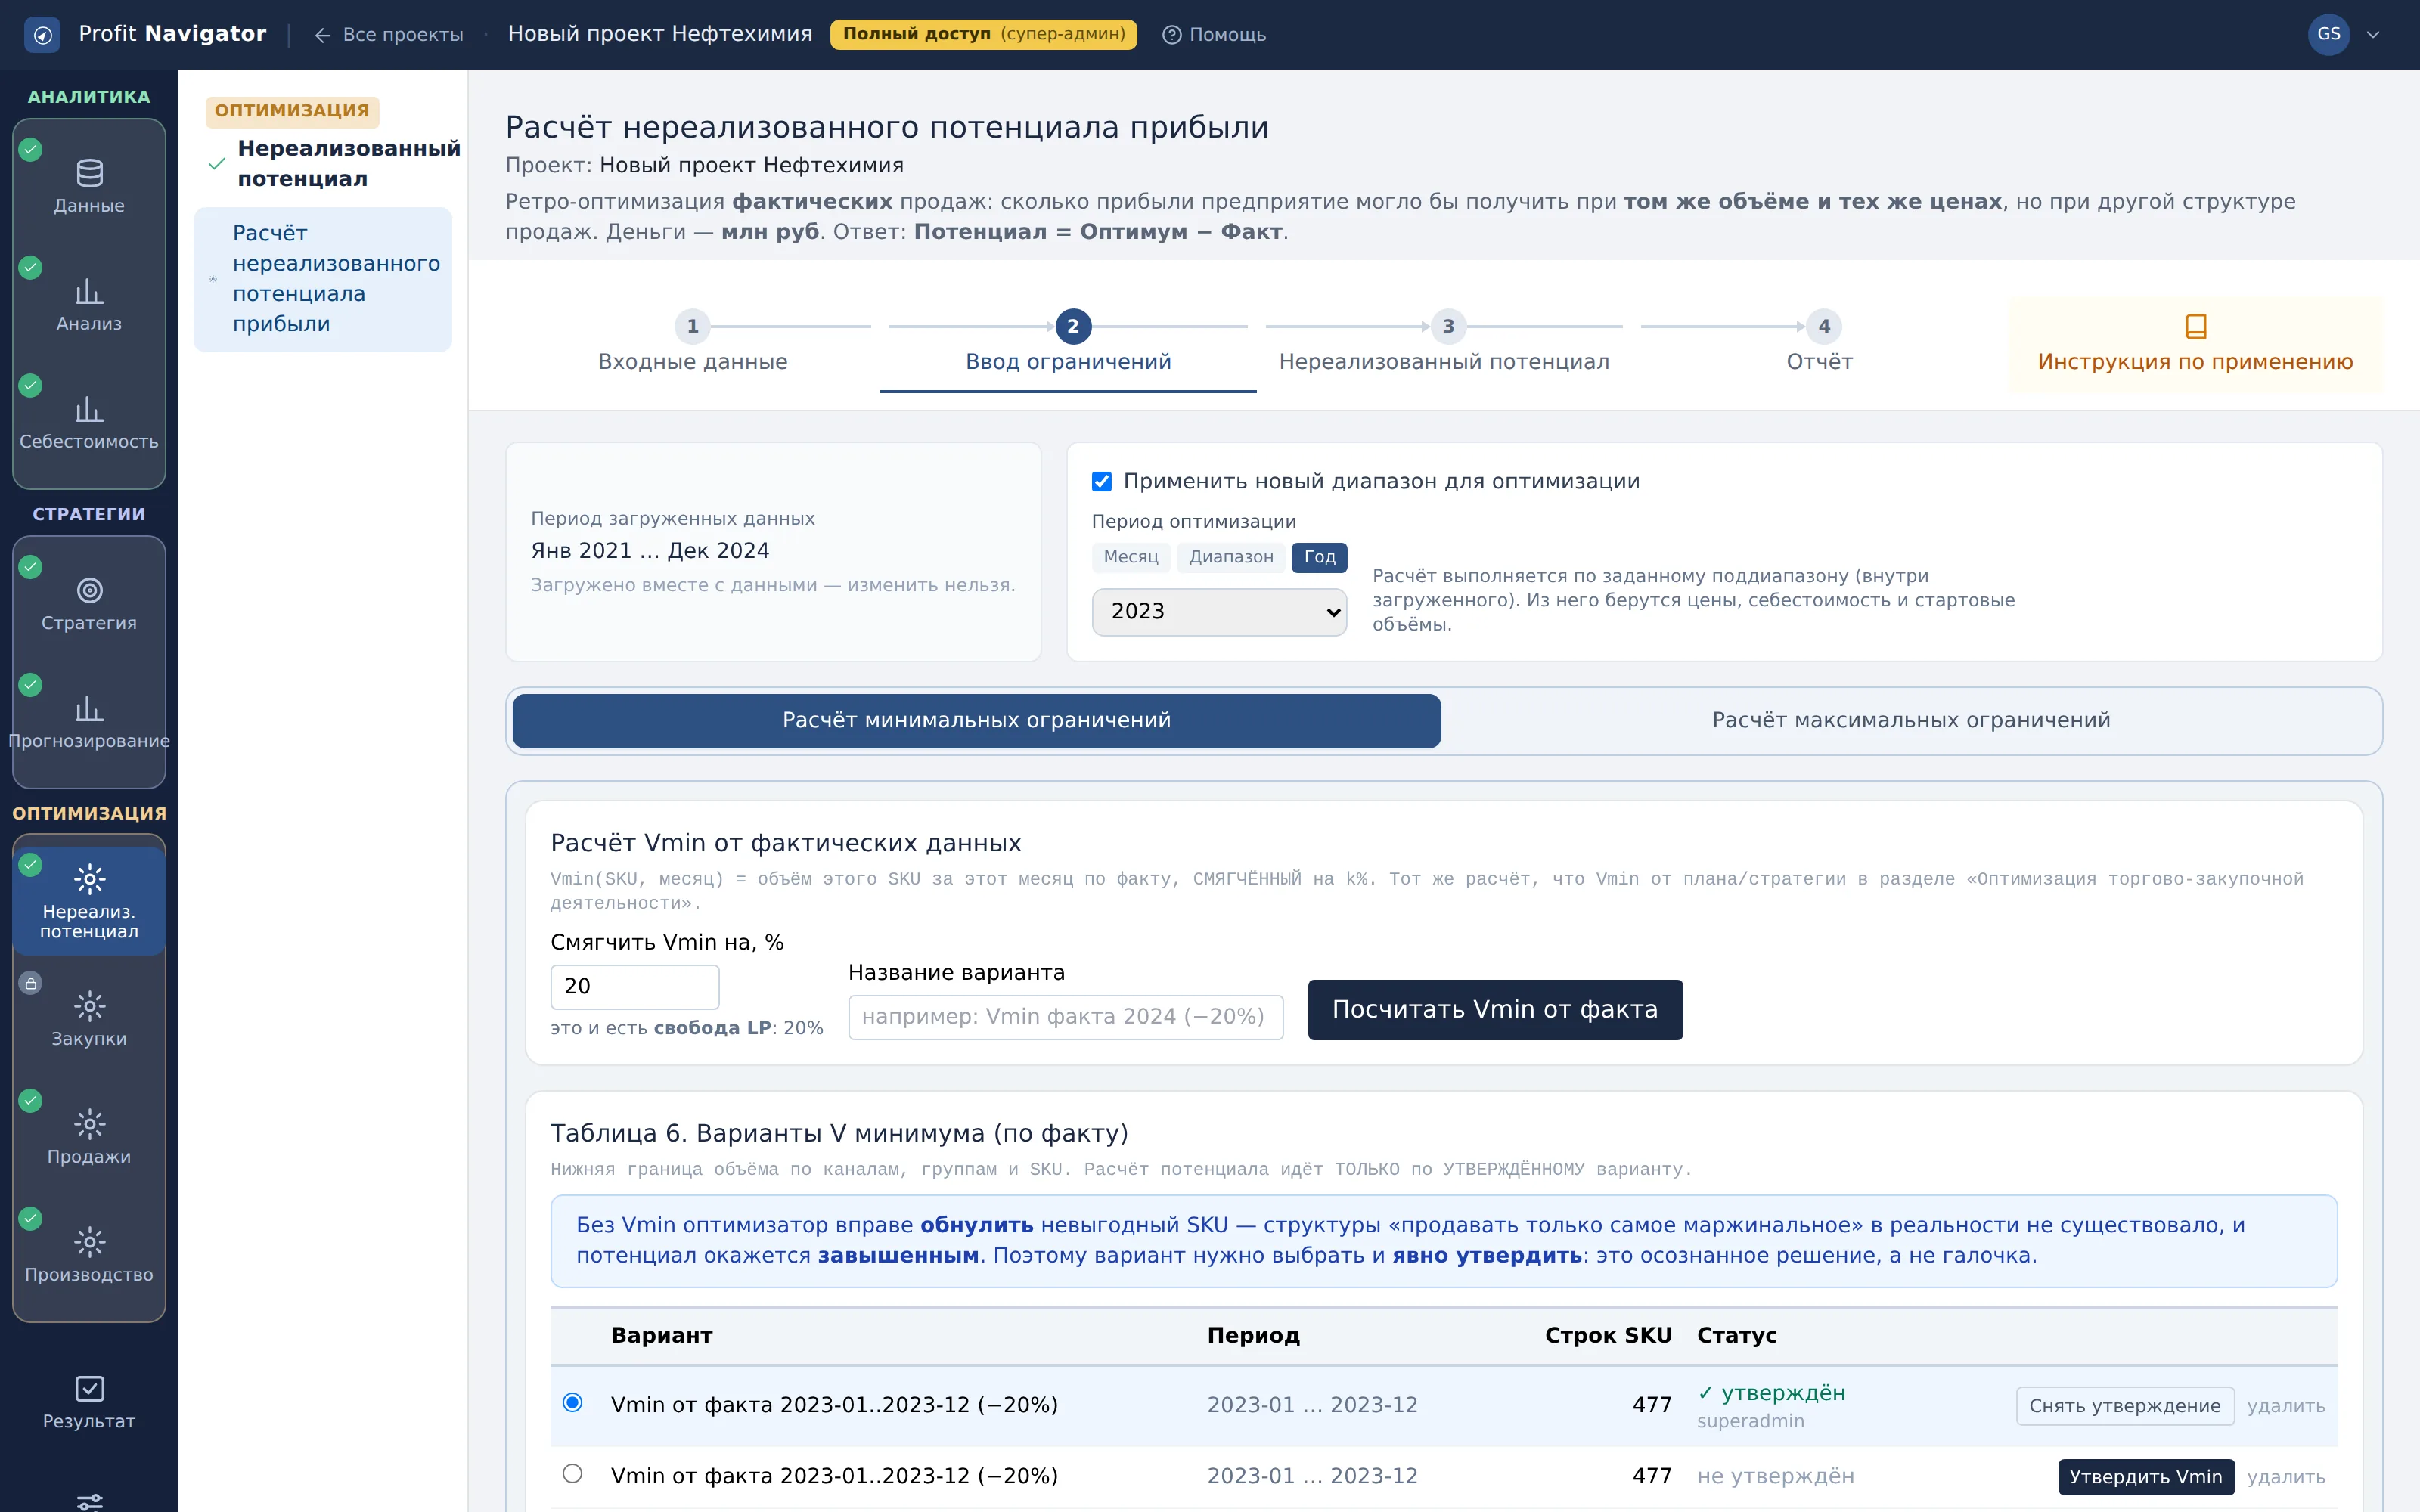Select the Год period mode
2420x1512 pixels.
point(1319,557)
